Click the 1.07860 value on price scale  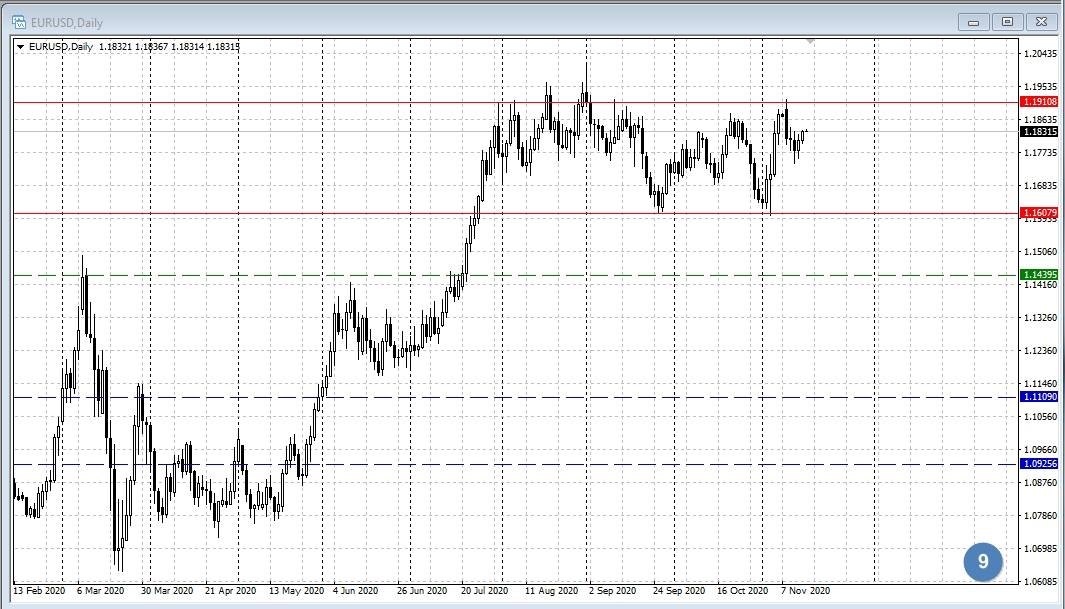click(x=1041, y=515)
